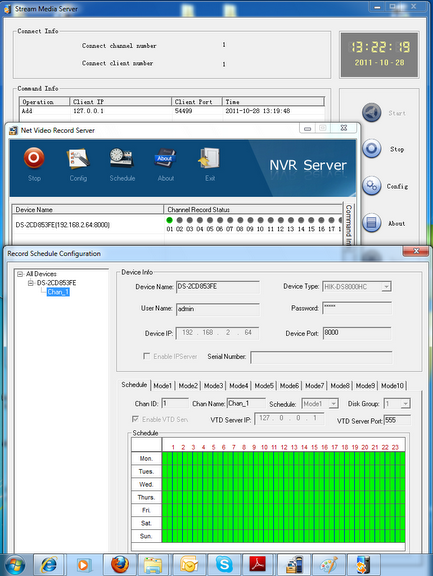Image resolution: width=433 pixels, height=576 pixels.
Task: Collapse DS-2CD853FE tree node
Action: coord(31,283)
